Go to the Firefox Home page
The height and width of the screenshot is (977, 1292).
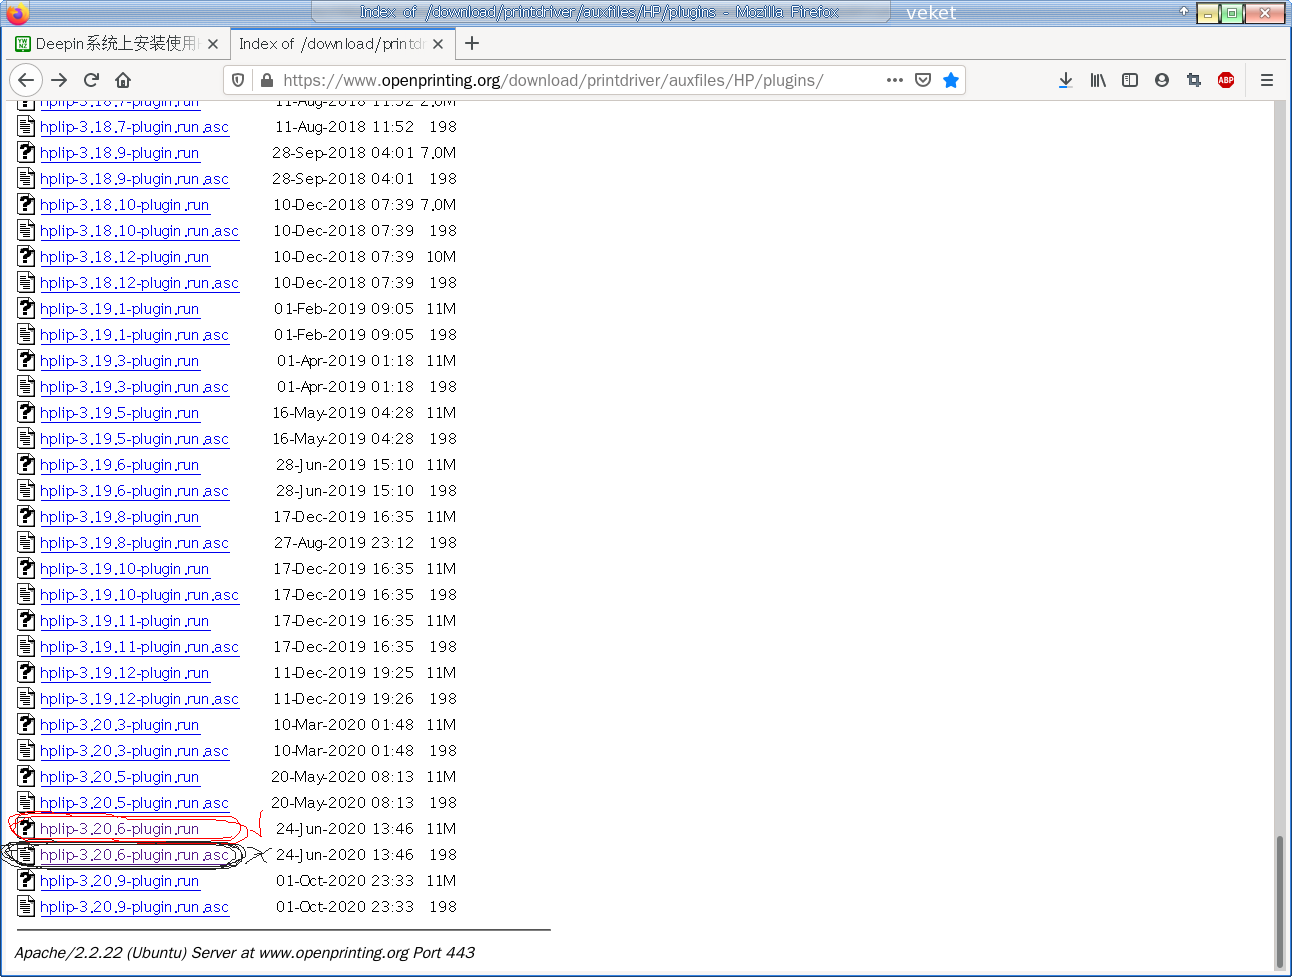point(123,80)
